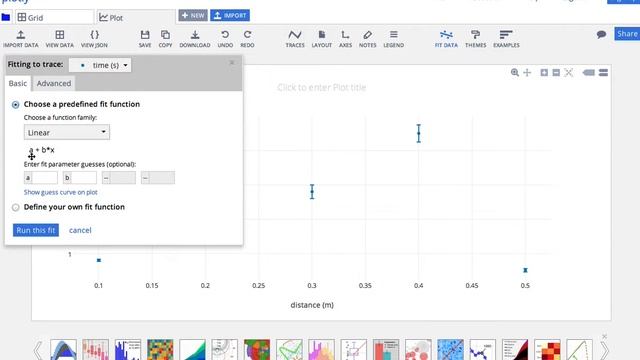Image resolution: width=640 pixels, height=360 pixels.
Task: Open the red heatmap squares example thumbnail
Action: pos(547,350)
